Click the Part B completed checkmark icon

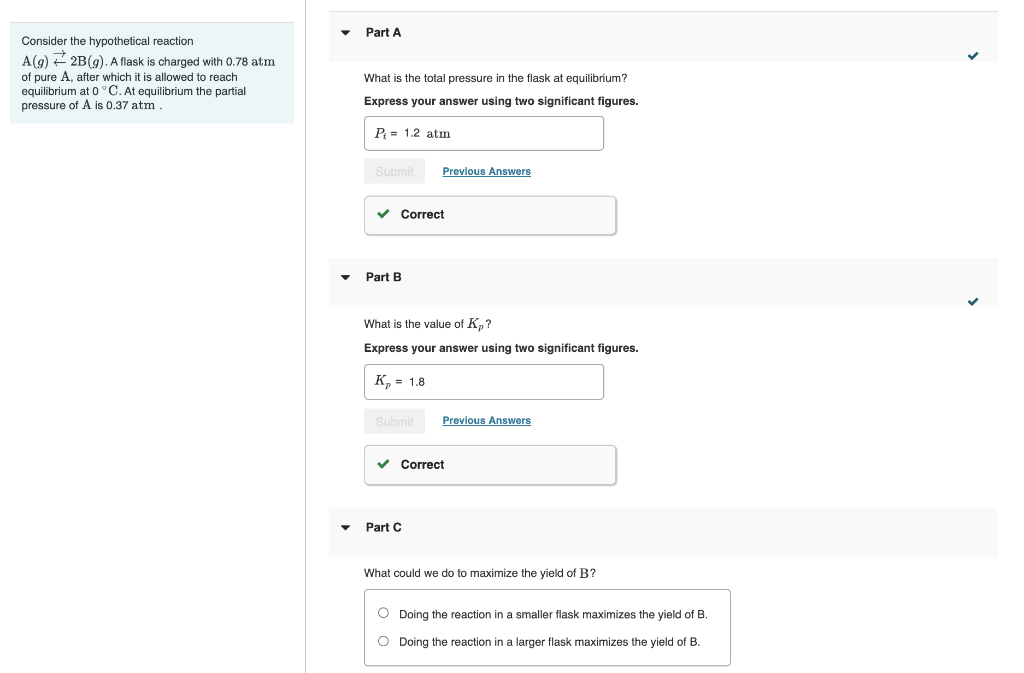pyautogui.click(x=973, y=301)
